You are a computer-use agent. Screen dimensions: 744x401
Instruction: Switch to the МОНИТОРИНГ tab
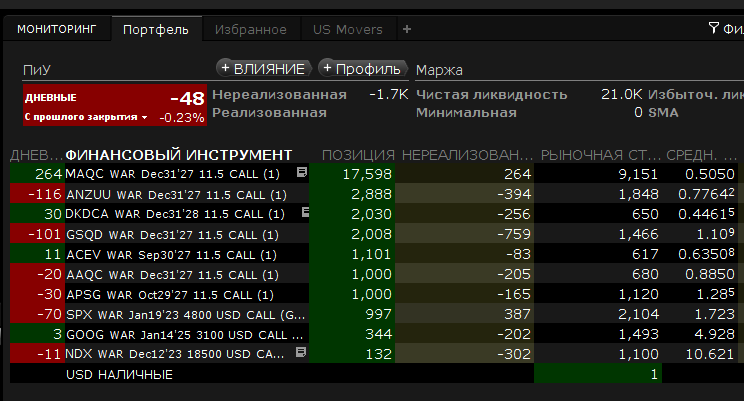(56, 29)
